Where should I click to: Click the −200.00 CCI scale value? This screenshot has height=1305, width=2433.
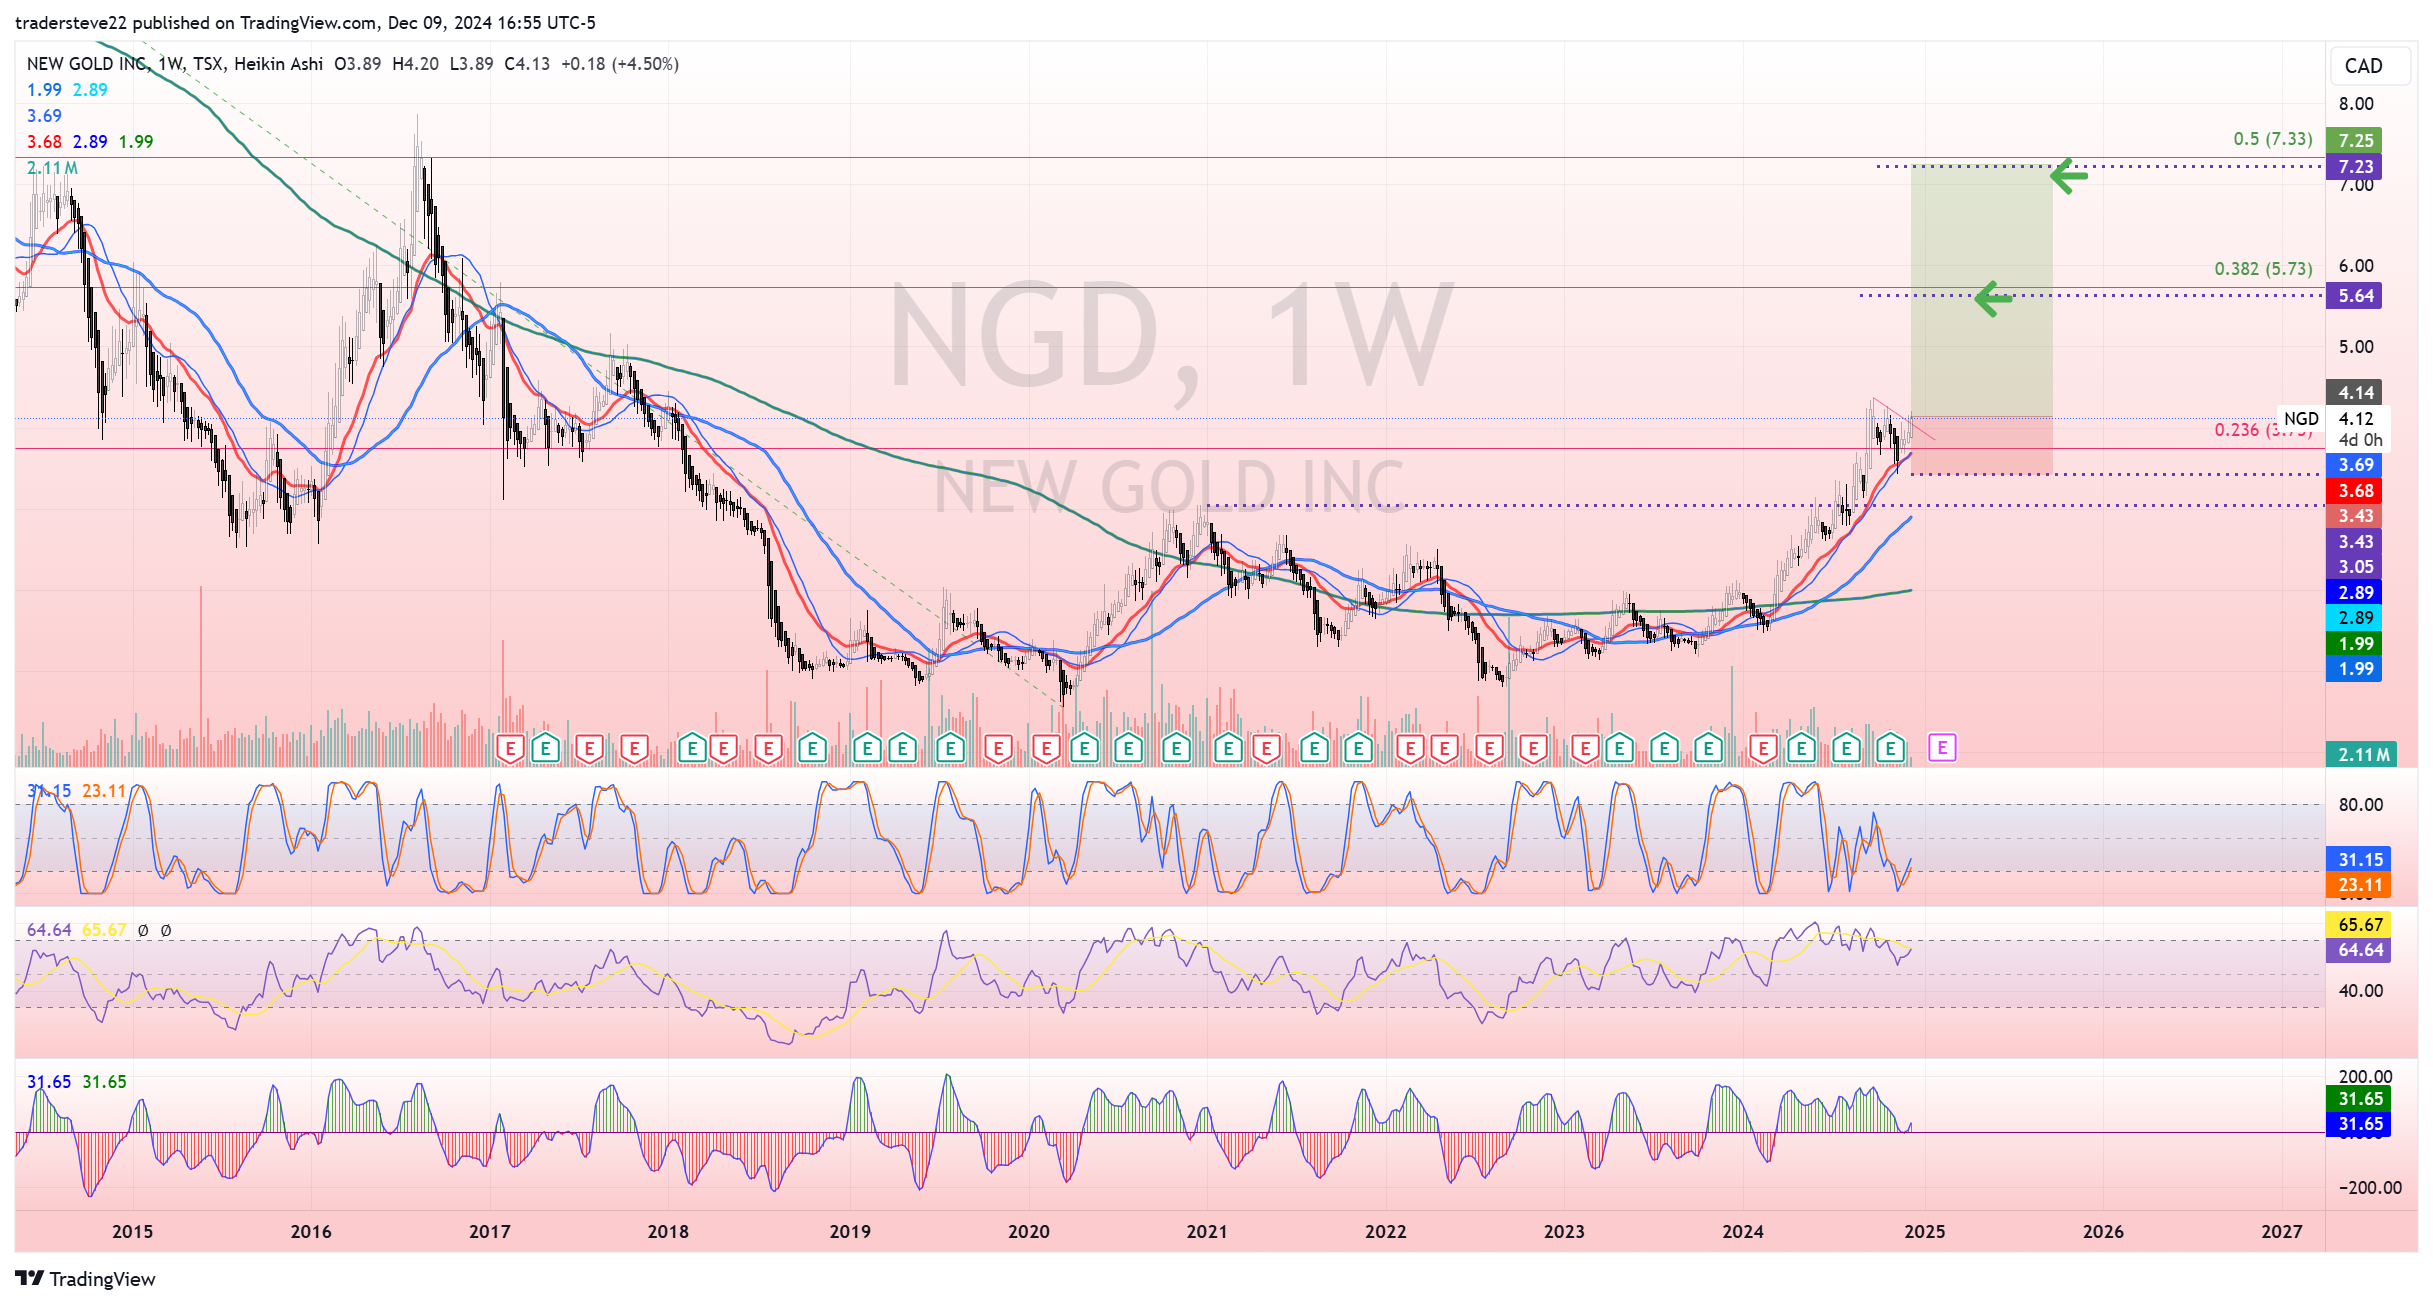pos(2370,1188)
